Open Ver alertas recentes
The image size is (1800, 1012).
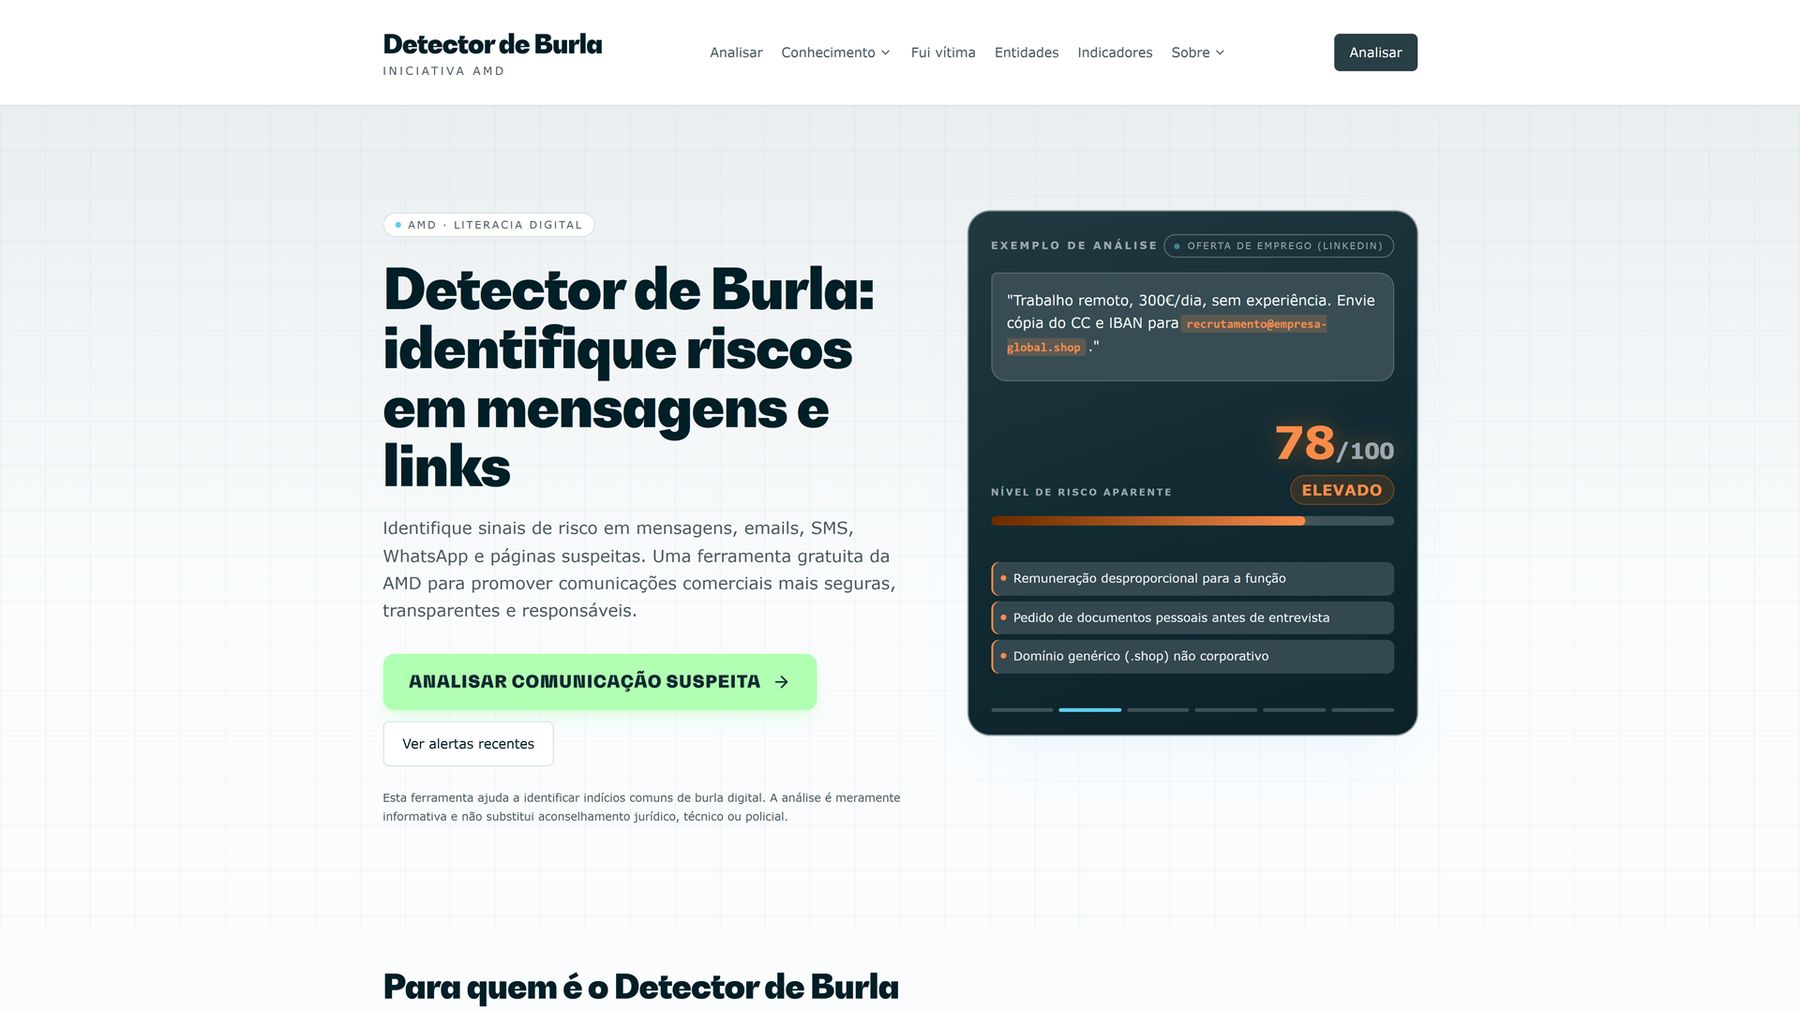468,744
